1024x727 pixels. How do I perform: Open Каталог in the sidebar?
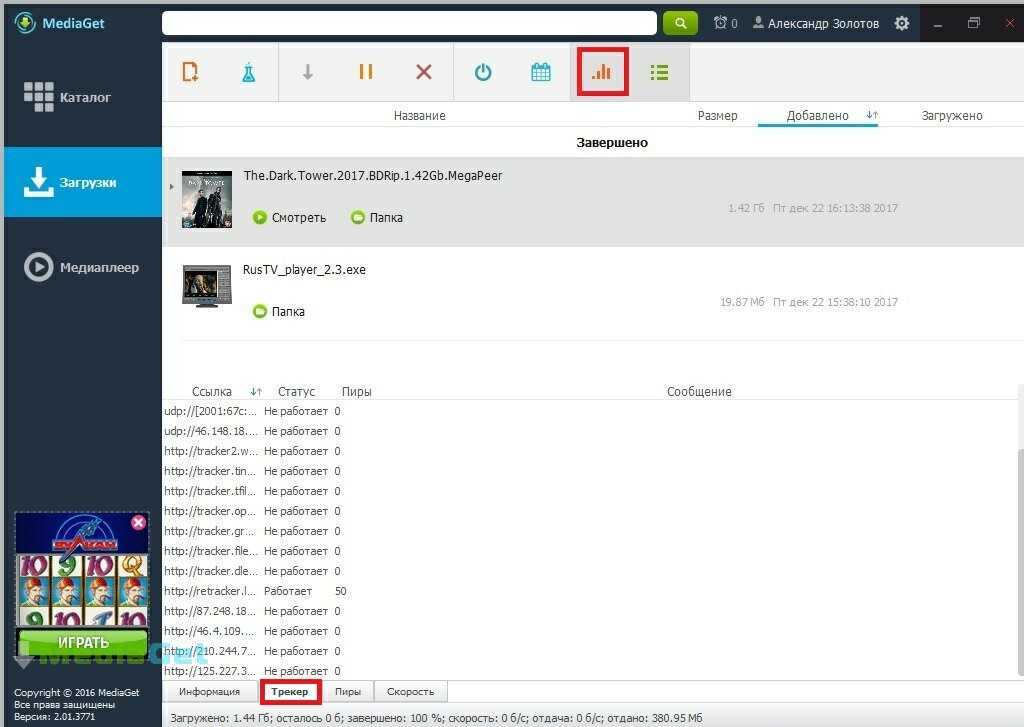(x=83, y=98)
